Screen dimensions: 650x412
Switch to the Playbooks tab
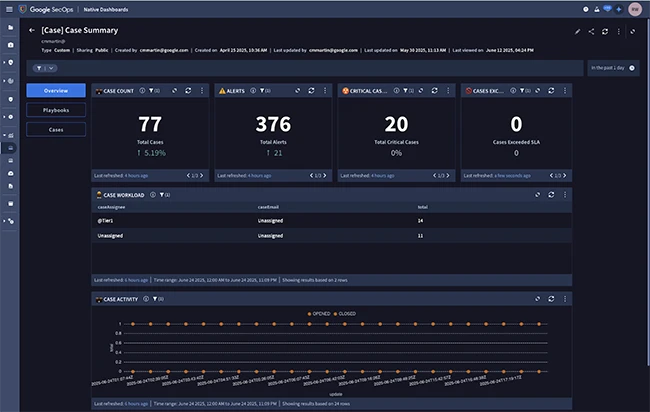tap(56, 110)
